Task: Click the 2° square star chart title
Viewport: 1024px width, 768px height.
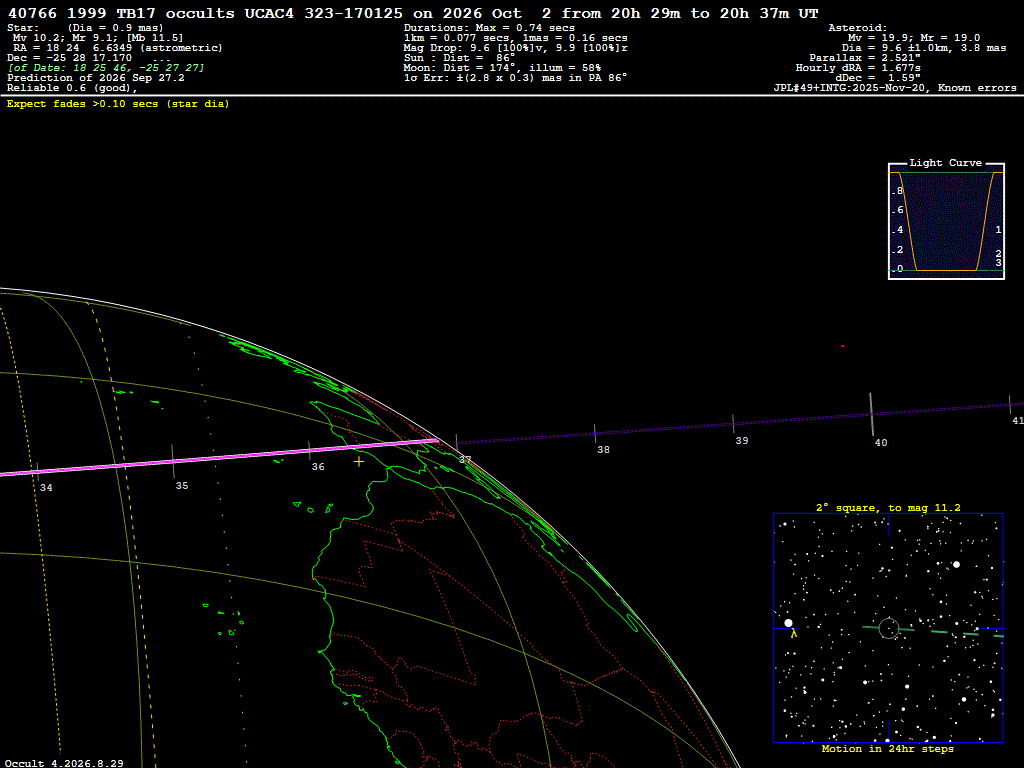Action: [x=888, y=507]
